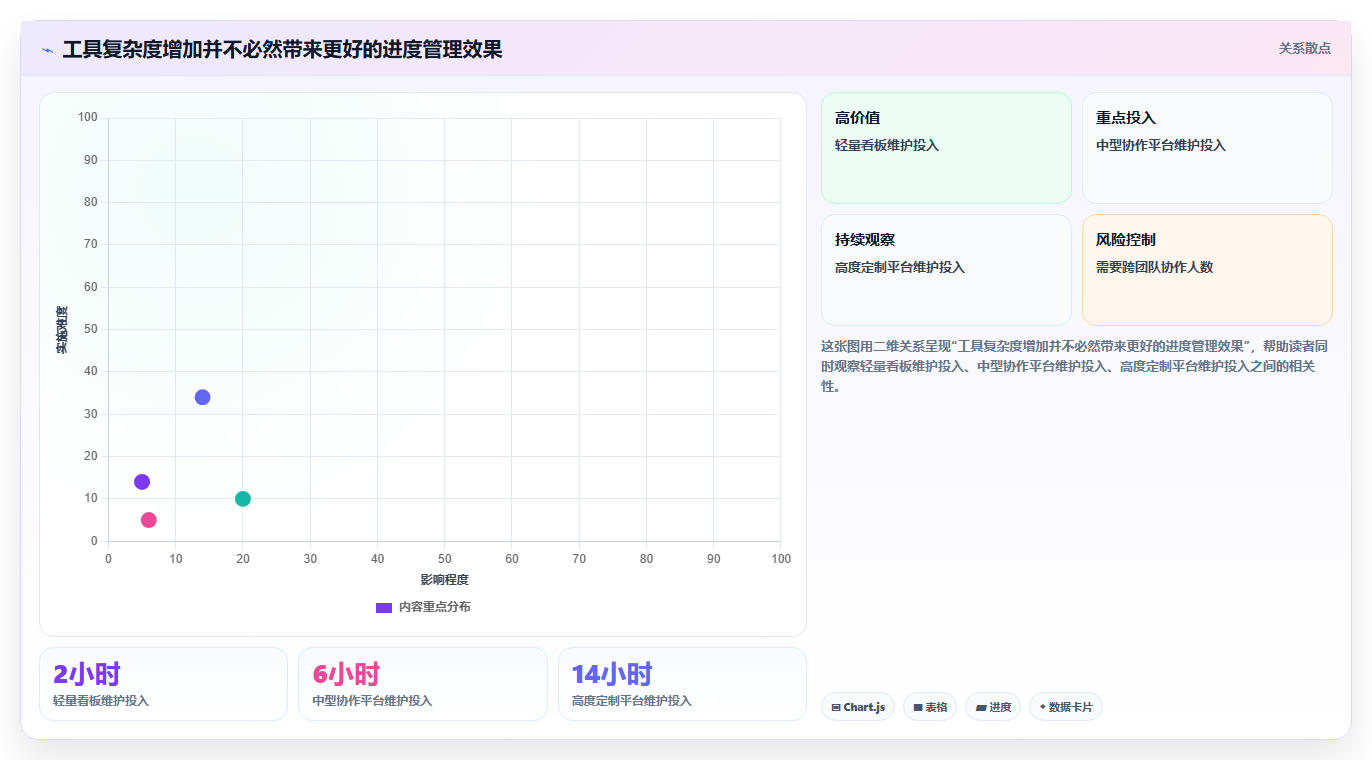
Task: Toggle the 内容重点分布 legend swatch
Action: (x=384, y=607)
